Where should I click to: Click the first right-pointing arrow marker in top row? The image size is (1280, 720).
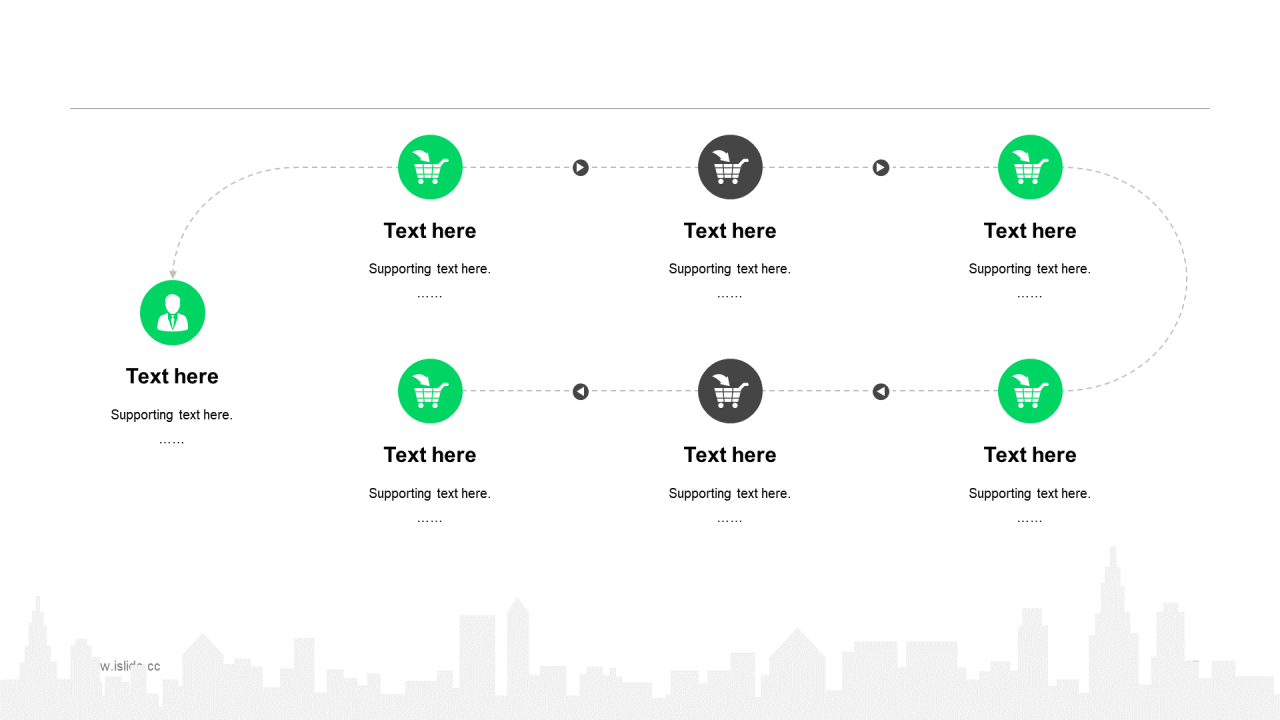click(x=581, y=167)
